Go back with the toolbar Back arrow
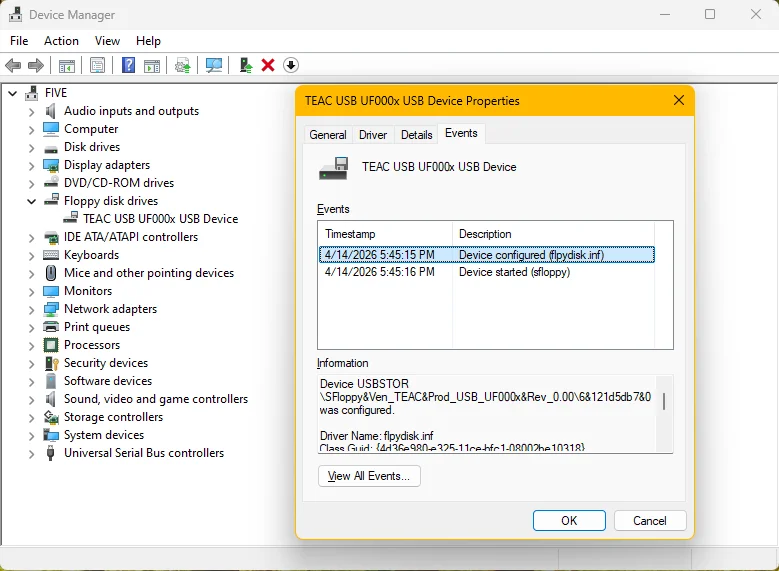779x571 pixels. [13, 65]
